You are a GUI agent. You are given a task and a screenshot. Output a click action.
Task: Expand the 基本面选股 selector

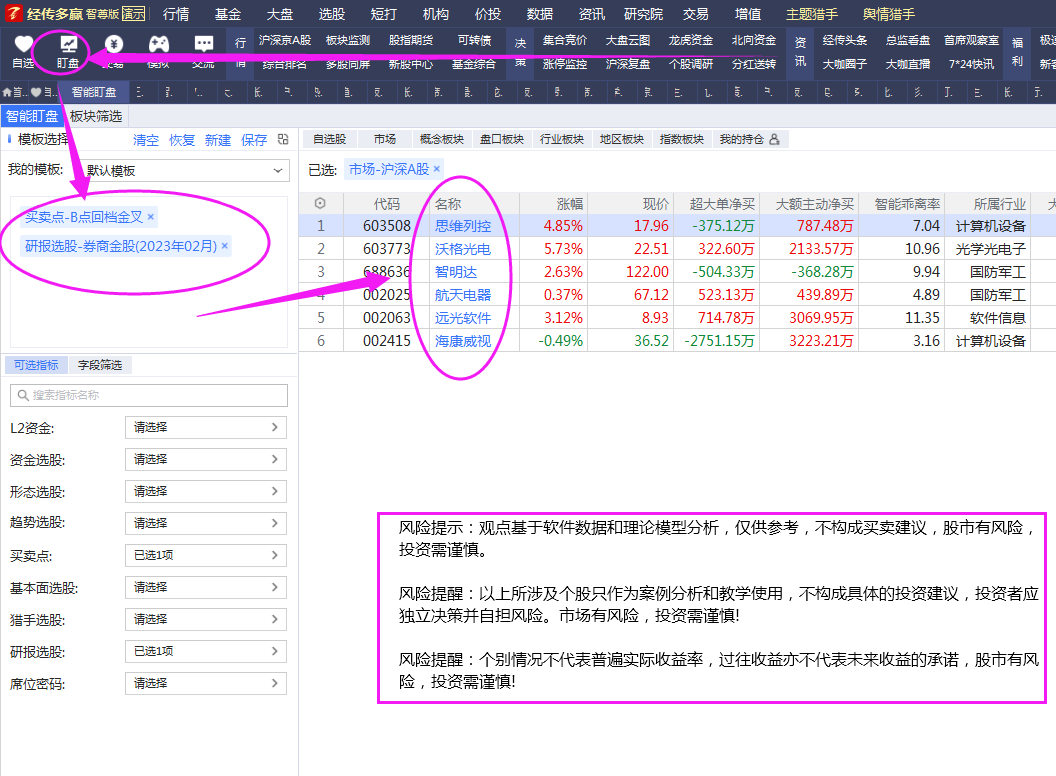point(206,587)
